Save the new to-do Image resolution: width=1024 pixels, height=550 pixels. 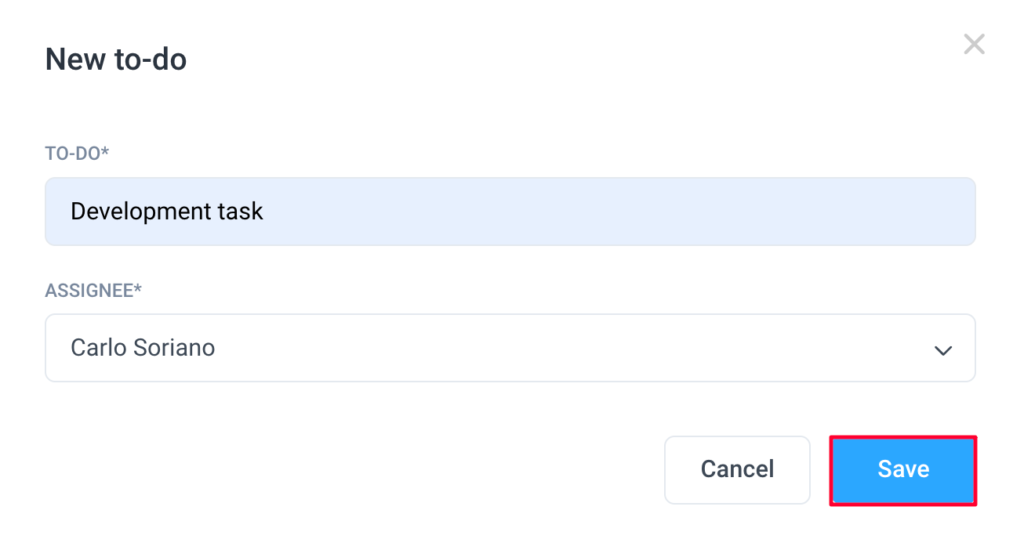tap(903, 470)
